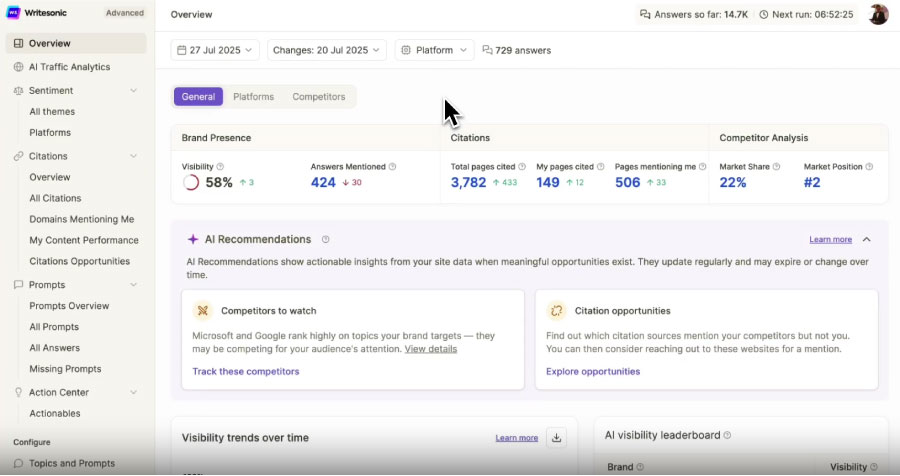Screen dimensions: 900x476
Task: Click the Track these competitors link
Action: point(245,371)
